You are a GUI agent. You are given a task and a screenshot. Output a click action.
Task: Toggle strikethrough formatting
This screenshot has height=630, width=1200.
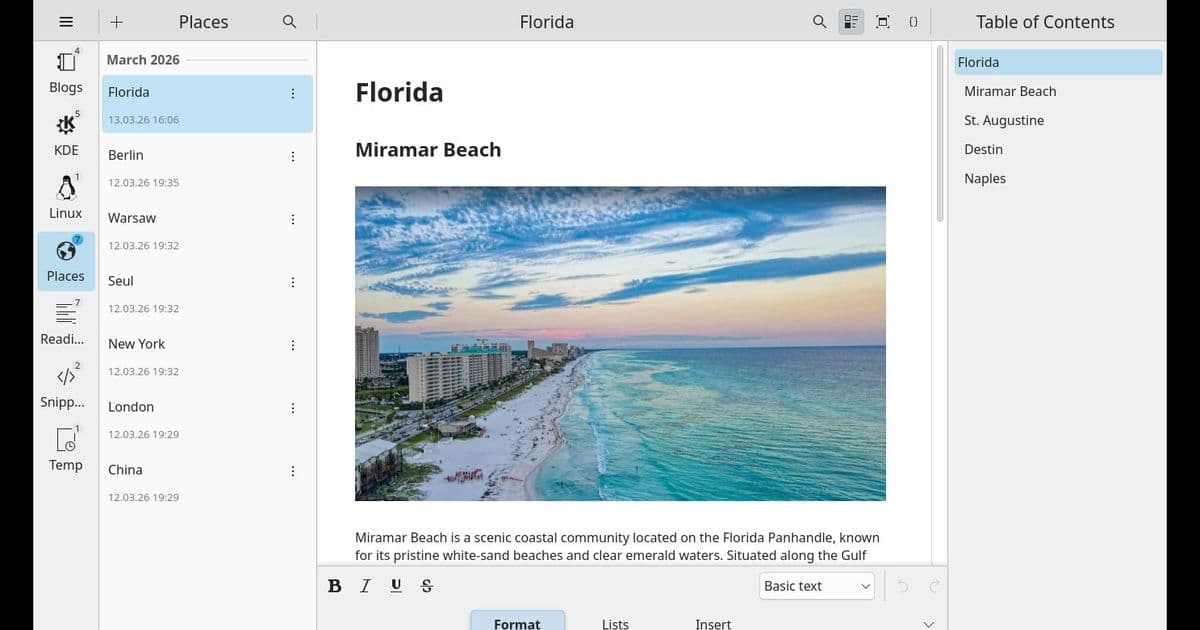pyautogui.click(x=427, y=586)
